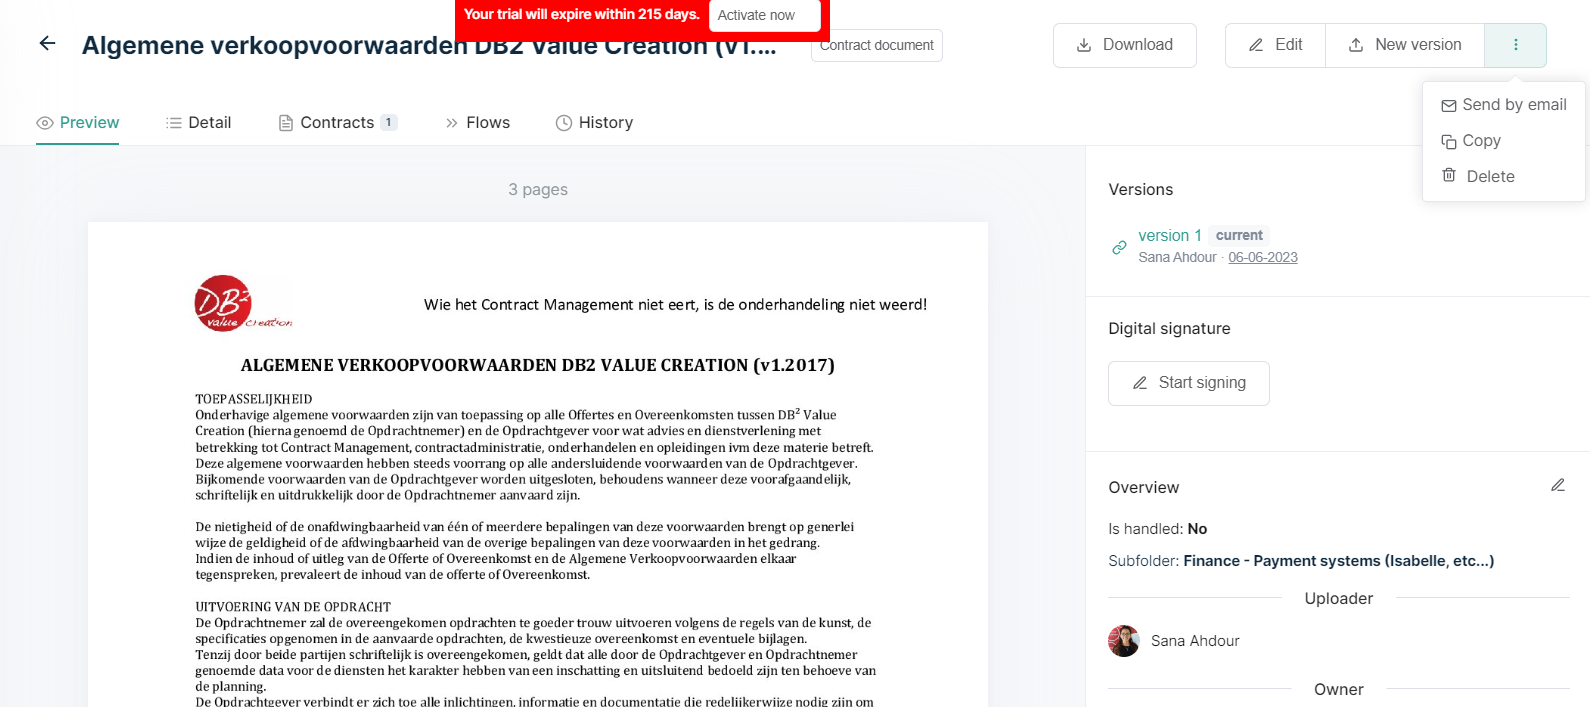Select Copy from the dropdown menu
1590x707 pixels.
point(1471,141)
